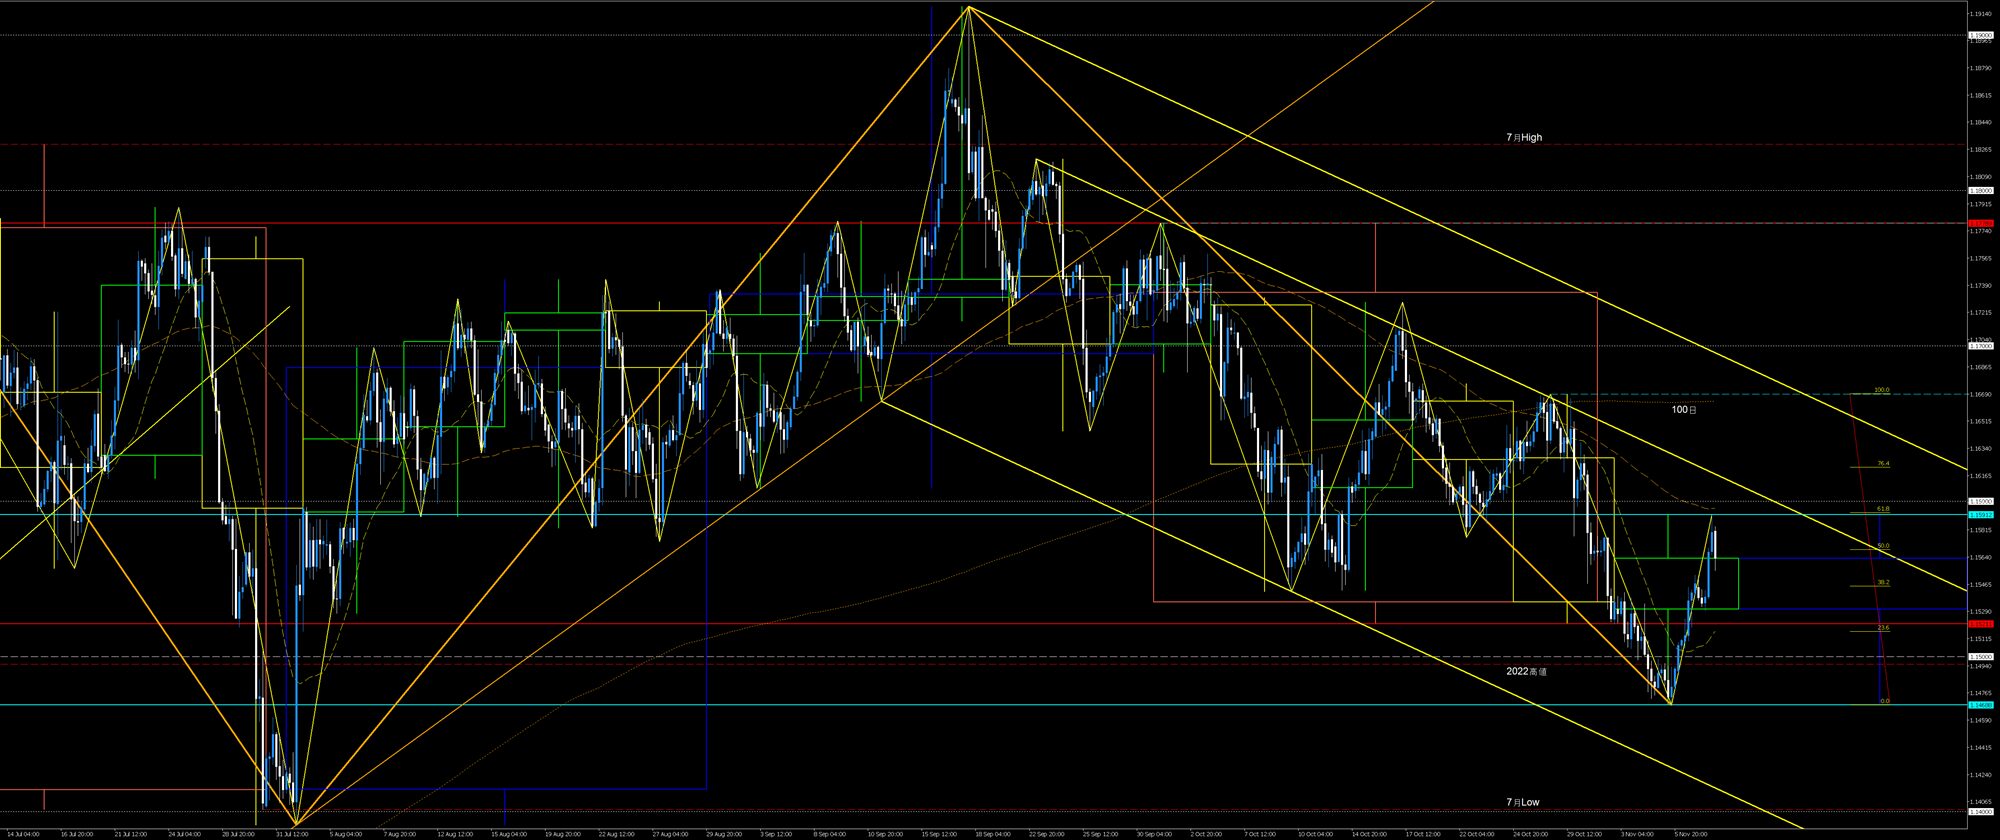Select the Fibonacci 38.2 level label
This screenshot has height=840, width=2000.
point(1882,582)
